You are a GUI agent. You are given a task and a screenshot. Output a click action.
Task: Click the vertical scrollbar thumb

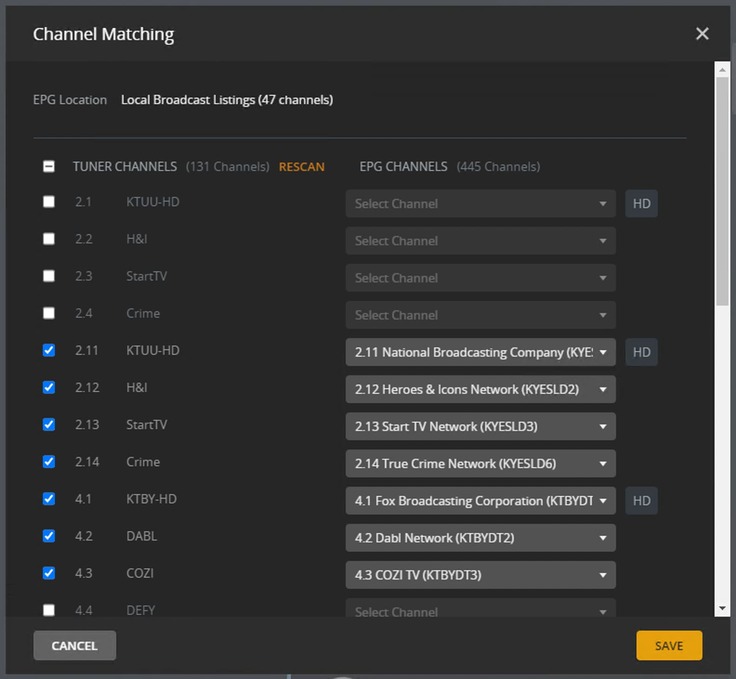coord(722,190)
